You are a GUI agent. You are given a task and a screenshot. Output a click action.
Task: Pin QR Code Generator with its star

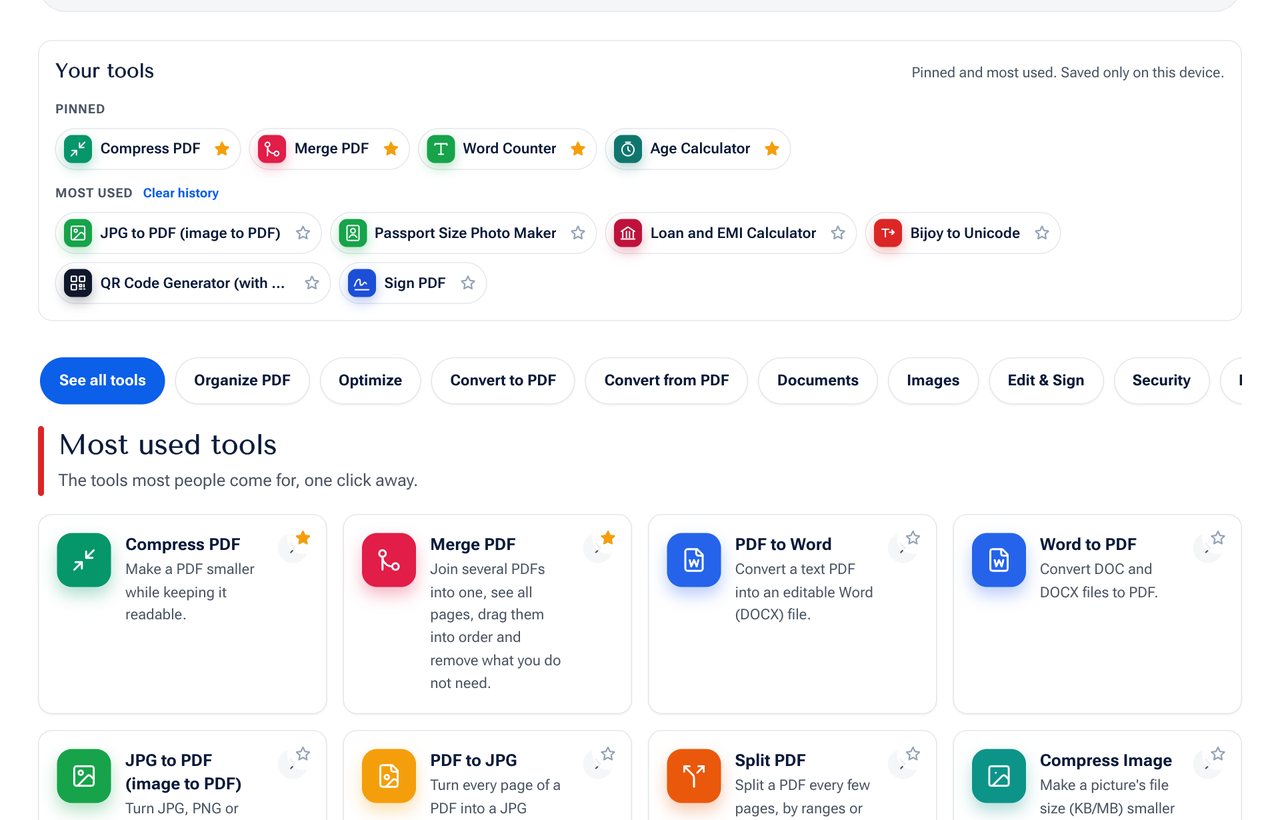312,283
